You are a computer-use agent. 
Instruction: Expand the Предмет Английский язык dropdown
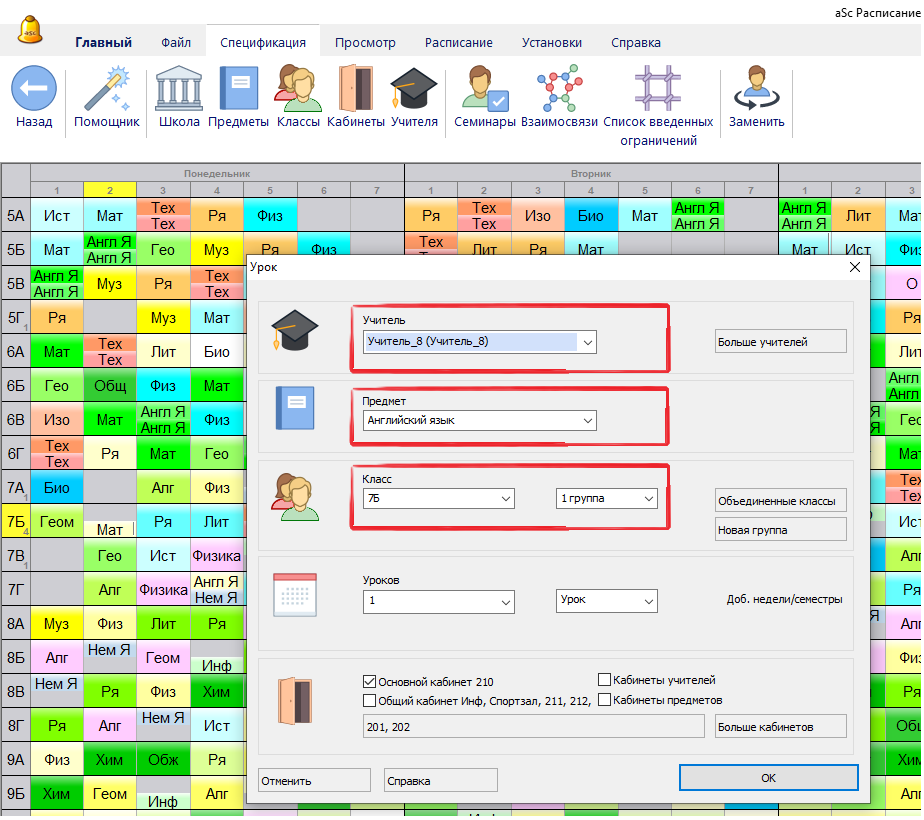pyautogui.click(x=587, y=421)
